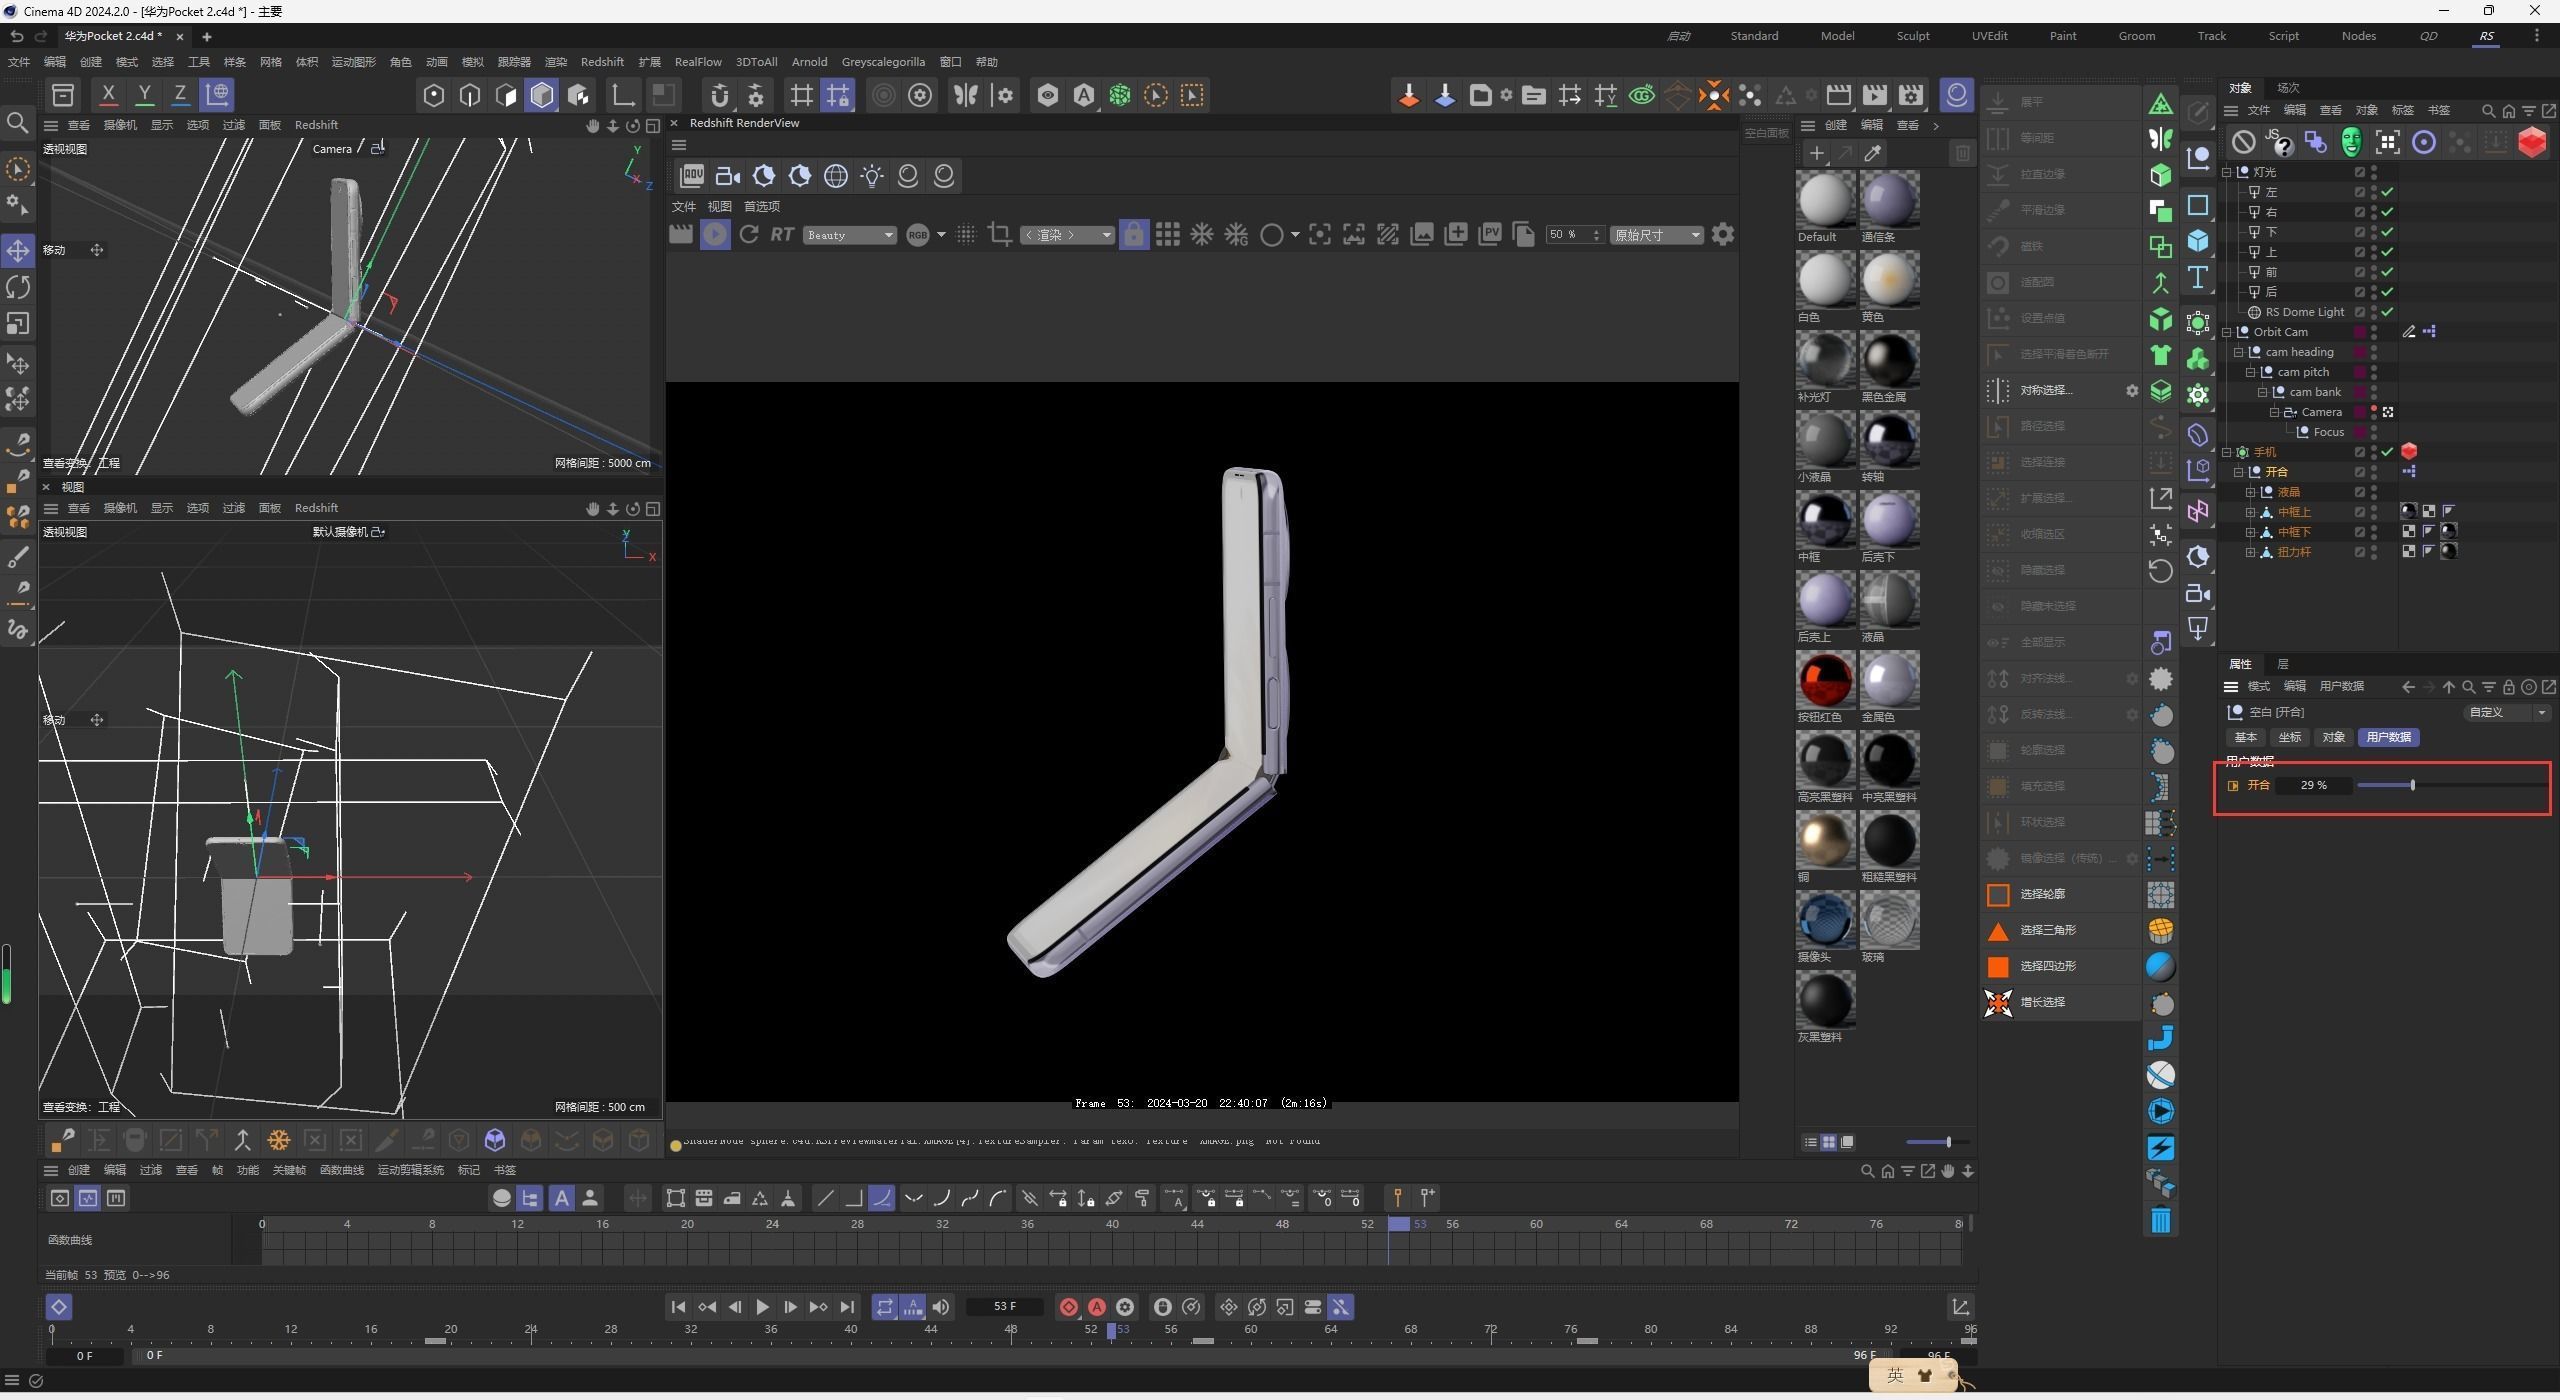The height and width of the screenshot is (1400, 2560).
Task: Open the Redshift menu in menu bar
Action: coord(601,62)
